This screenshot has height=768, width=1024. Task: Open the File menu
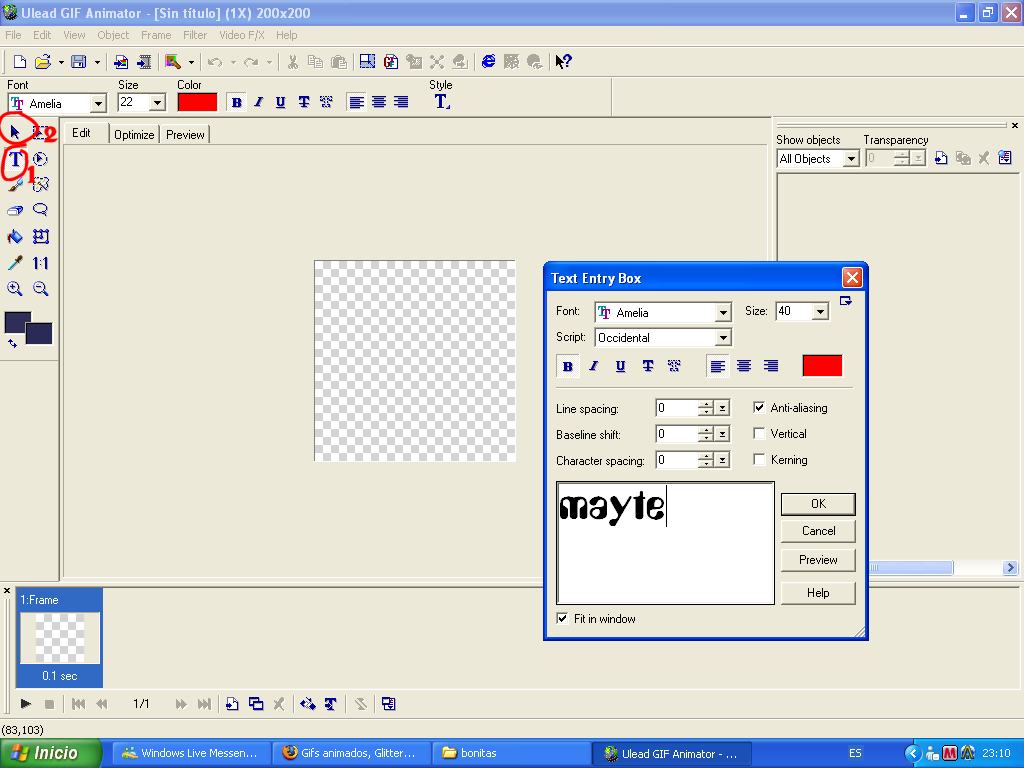click(x=13, y=35)
